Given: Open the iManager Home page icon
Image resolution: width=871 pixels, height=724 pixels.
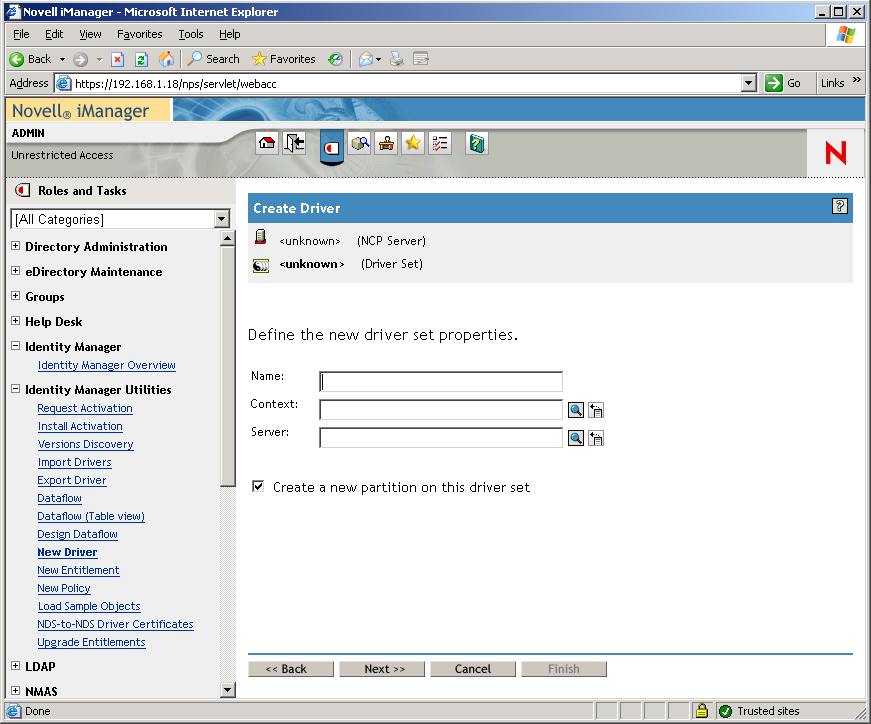Looking at the screenshot, I should tap(266, 143).
